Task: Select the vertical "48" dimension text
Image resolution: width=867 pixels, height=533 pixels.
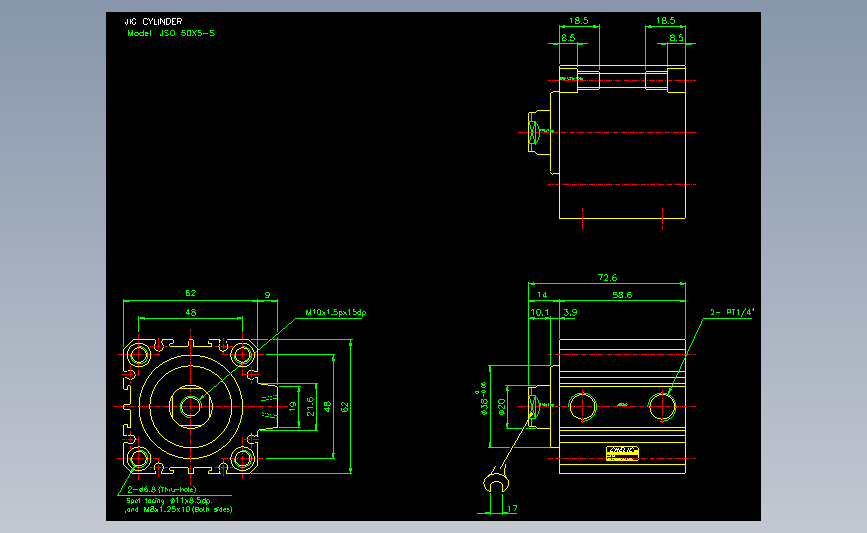Action: [x=327, y=407]
